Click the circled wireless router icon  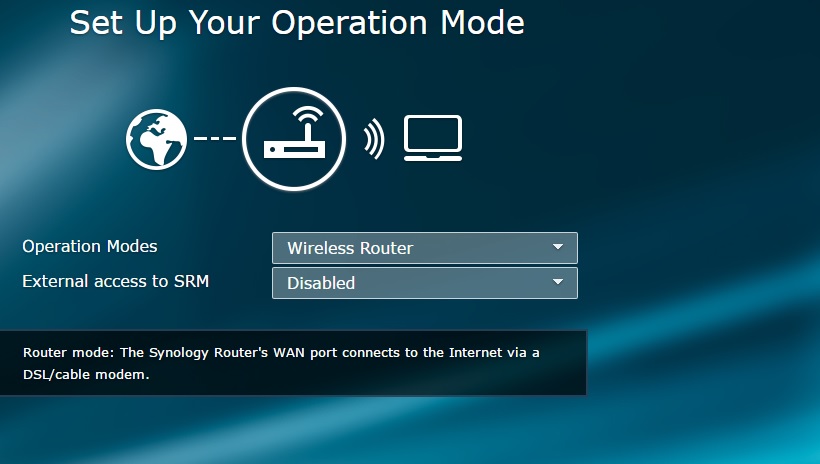[x=294, y=139]
